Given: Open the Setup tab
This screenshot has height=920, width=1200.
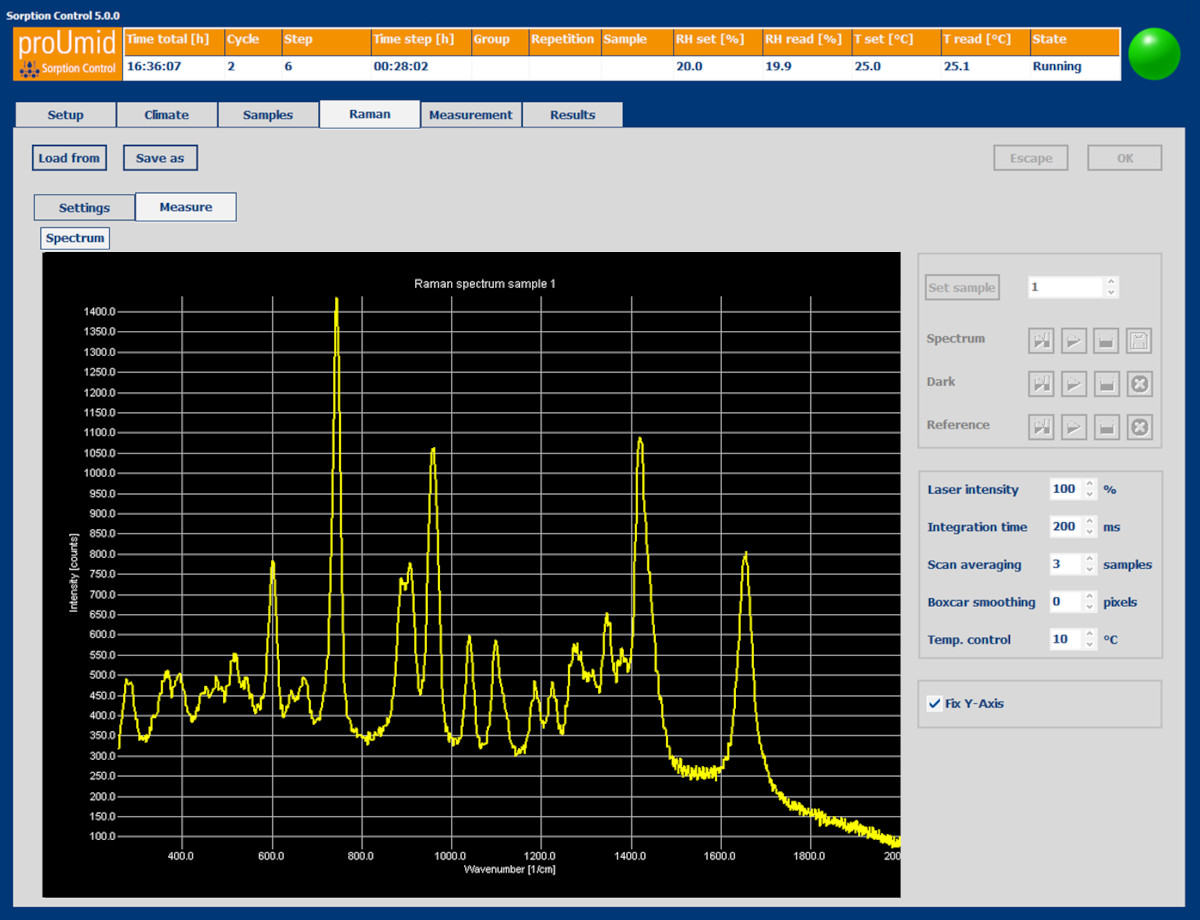Looking at the screenshot, I should coord(66,115).
